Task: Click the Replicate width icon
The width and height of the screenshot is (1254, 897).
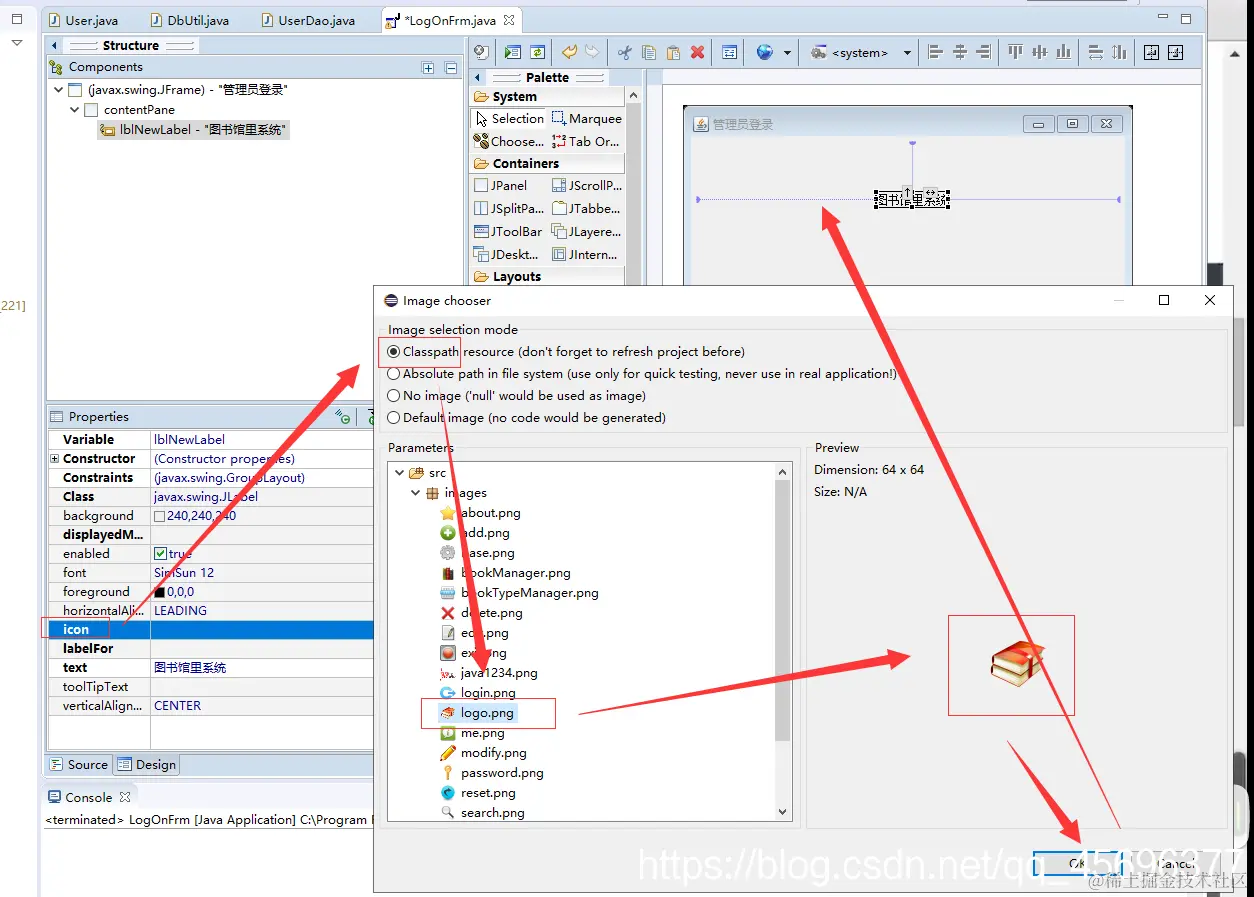Action: pyautogui.click(x=1095, y=52)
